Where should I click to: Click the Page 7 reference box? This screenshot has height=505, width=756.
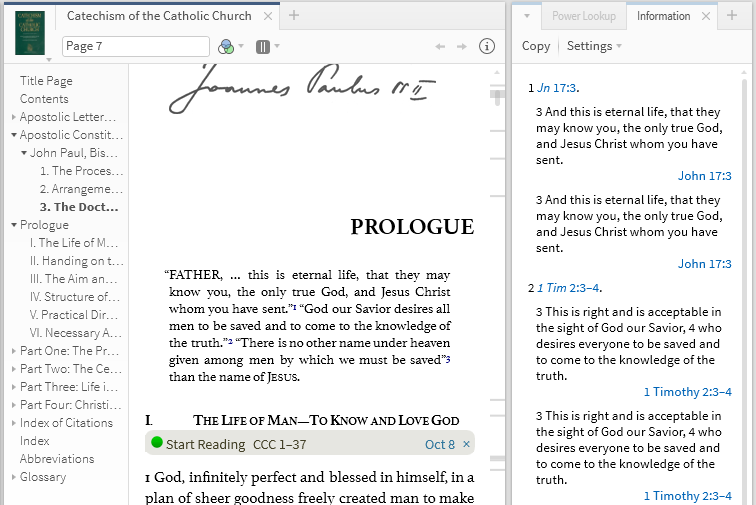(x=135, y=46)
